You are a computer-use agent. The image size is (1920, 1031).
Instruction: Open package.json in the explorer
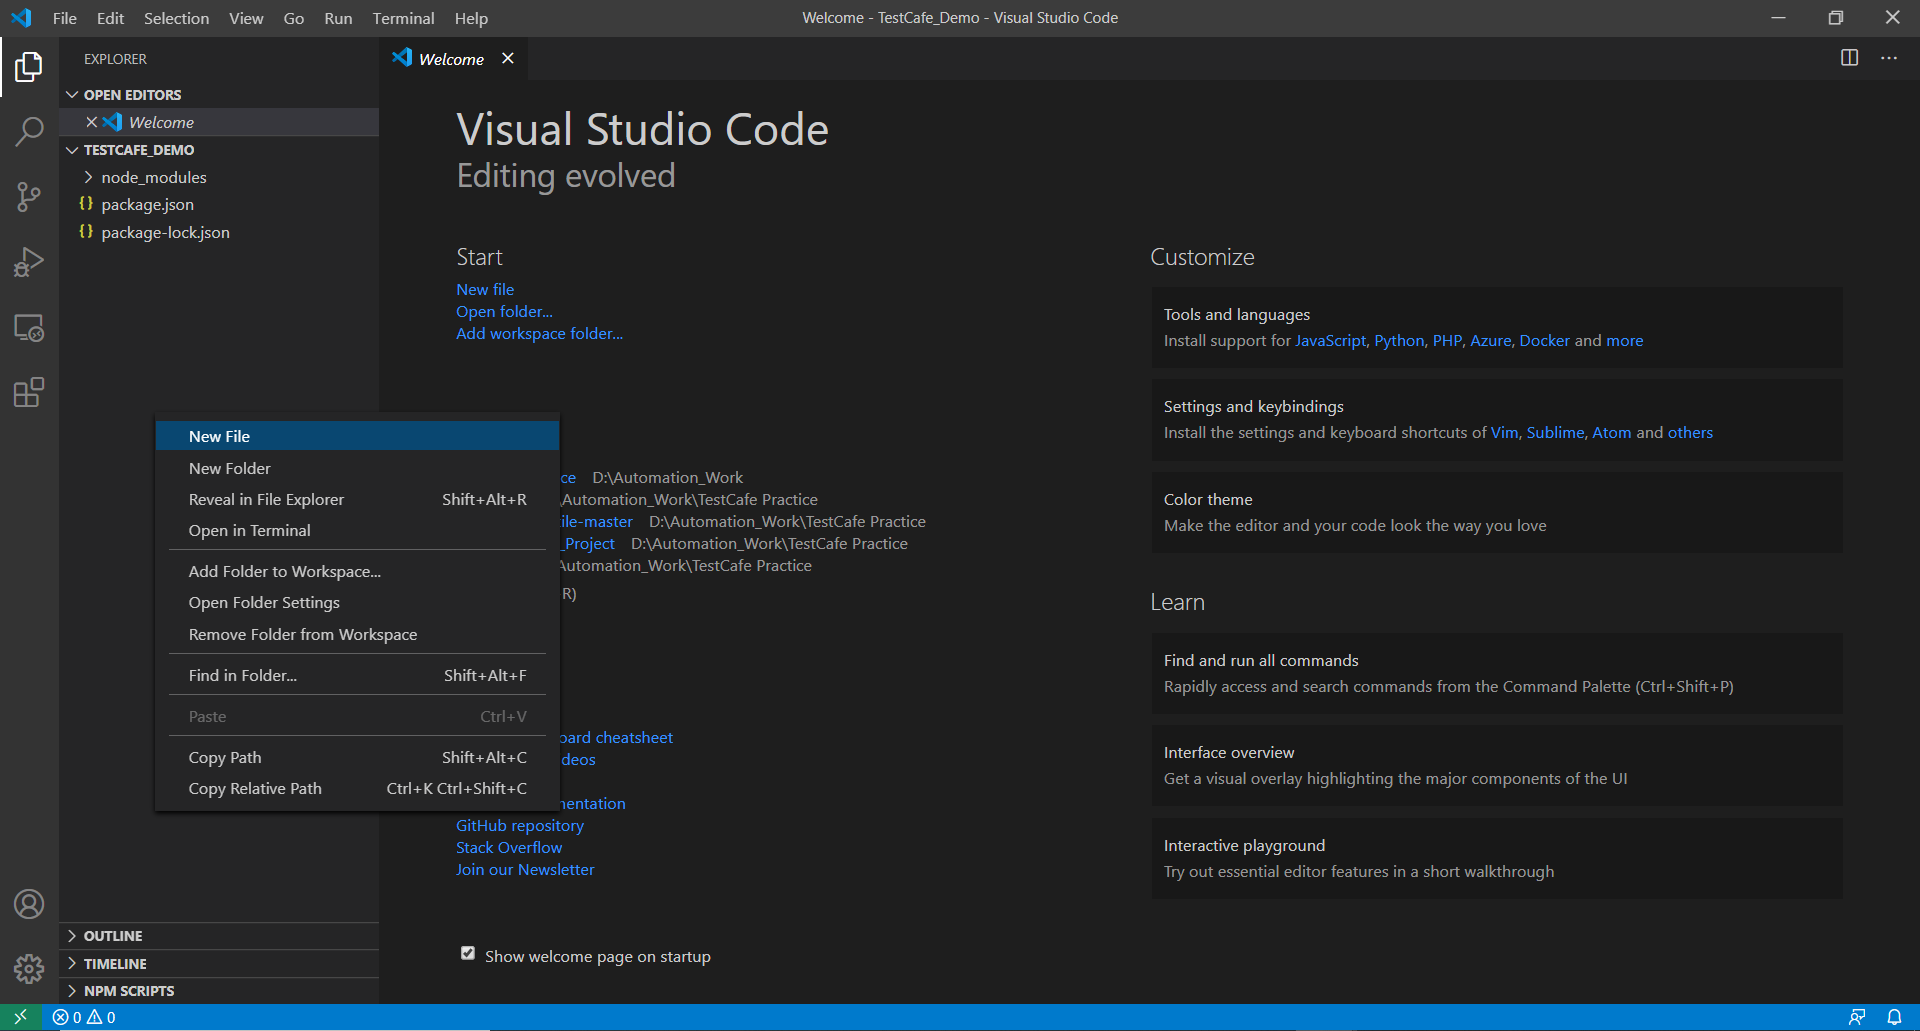tap(147, 204)
